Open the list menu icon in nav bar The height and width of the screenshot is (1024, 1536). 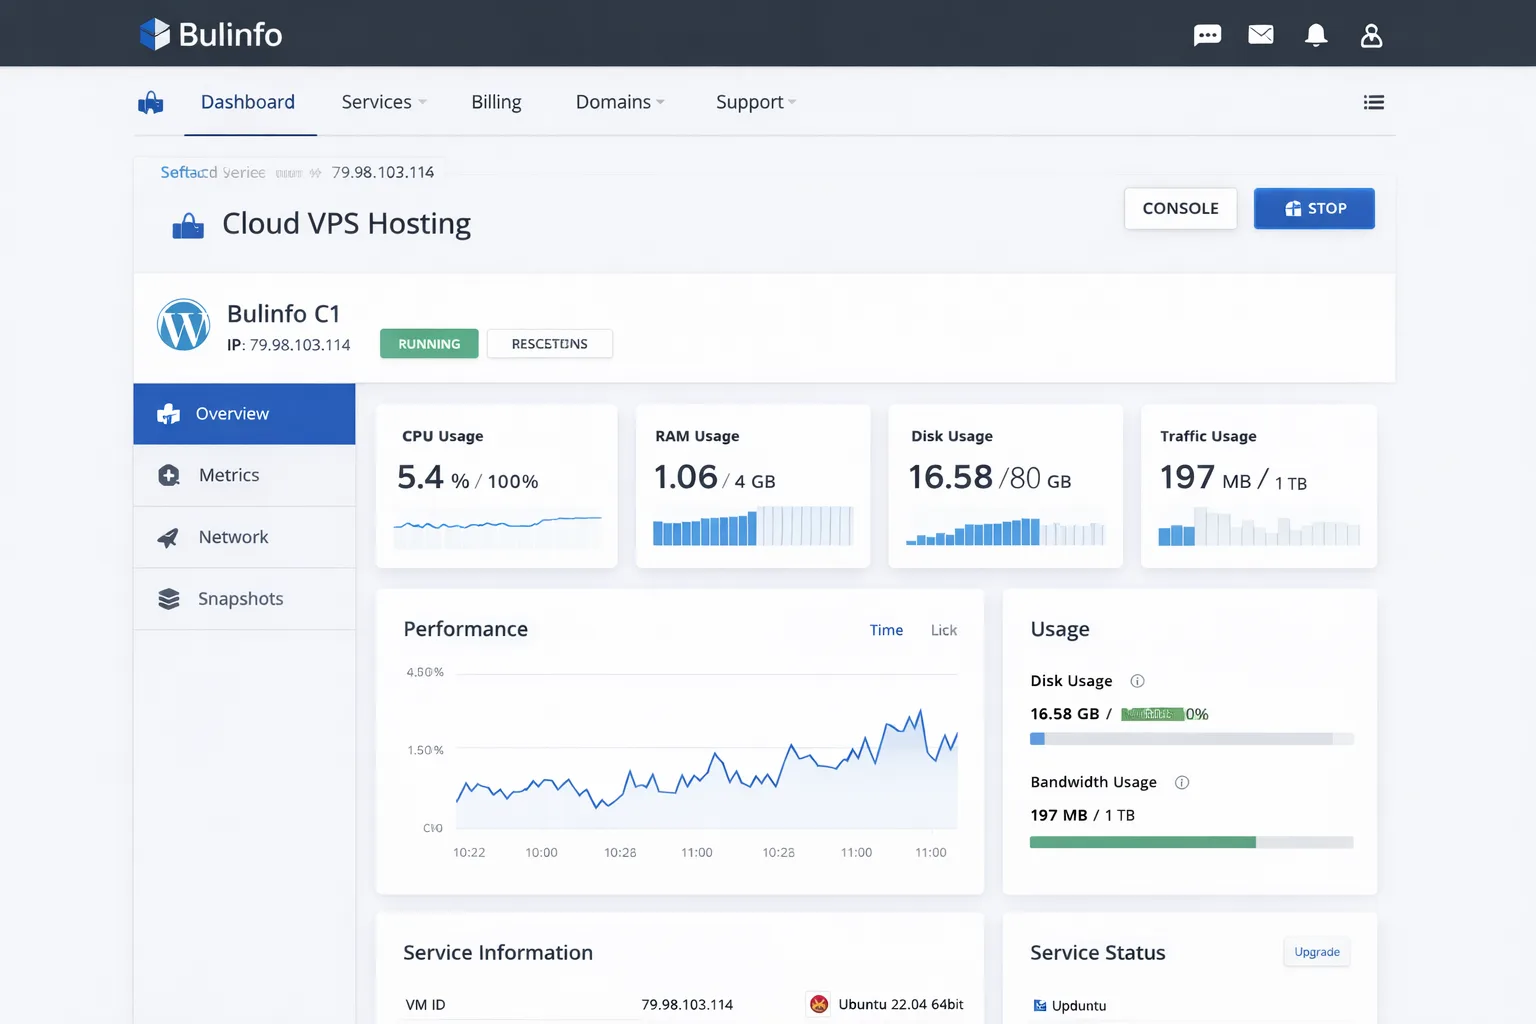pyautogui.click(x=1374, y=102)
